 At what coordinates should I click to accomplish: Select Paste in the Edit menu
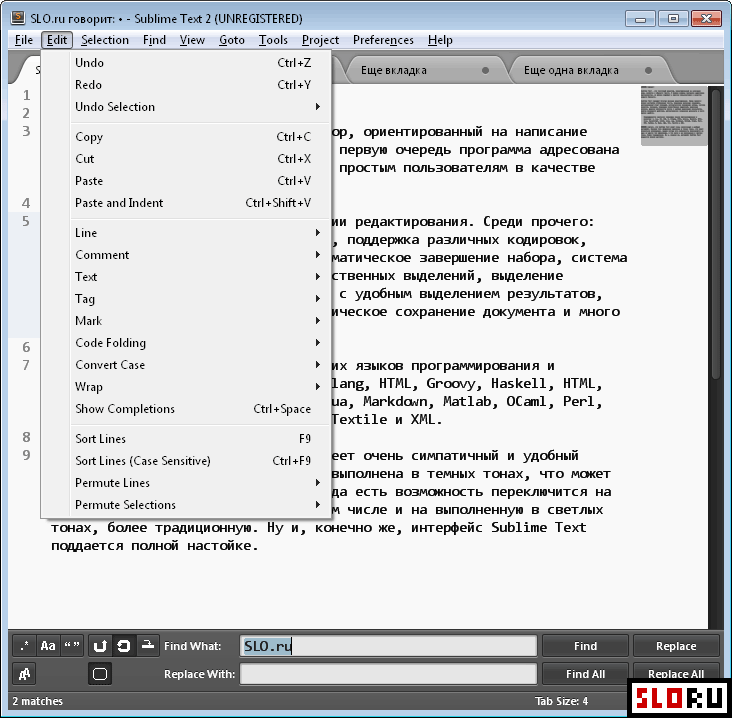point(186,181)
